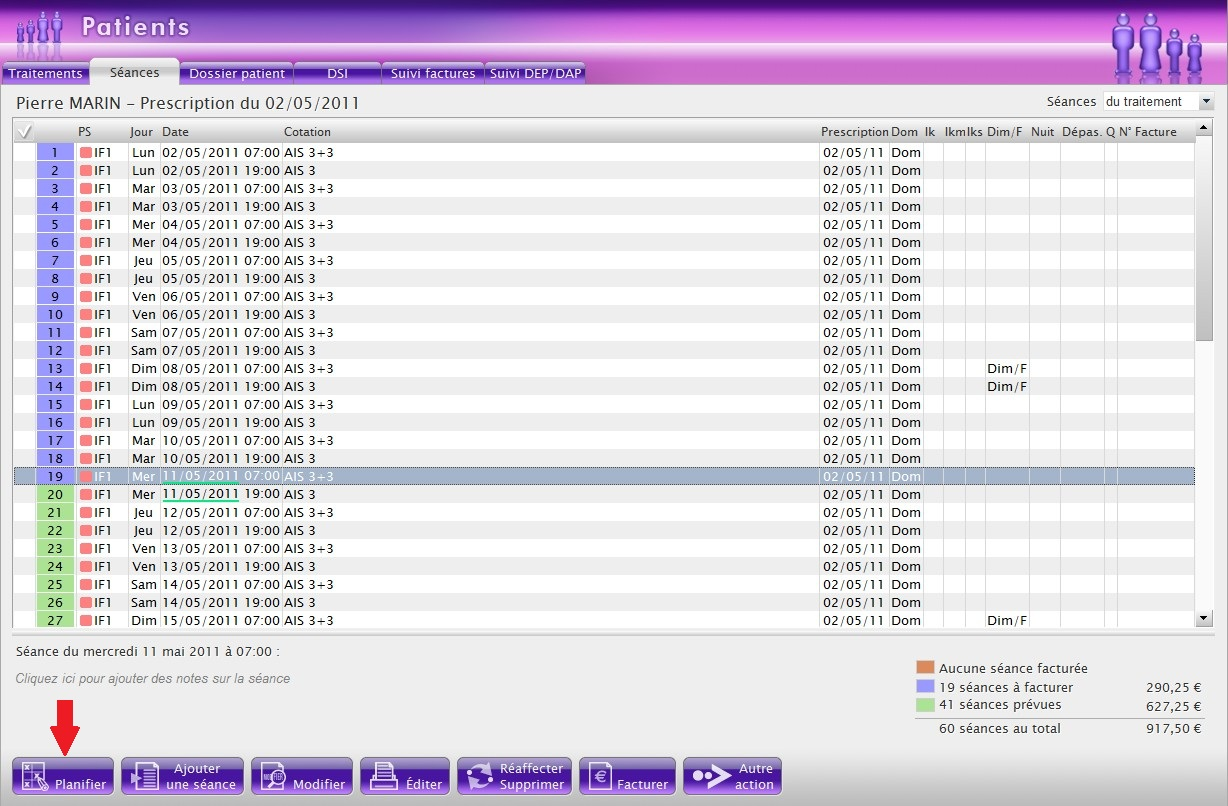Open the Suivi factures tab

click(x=432, y=73)
